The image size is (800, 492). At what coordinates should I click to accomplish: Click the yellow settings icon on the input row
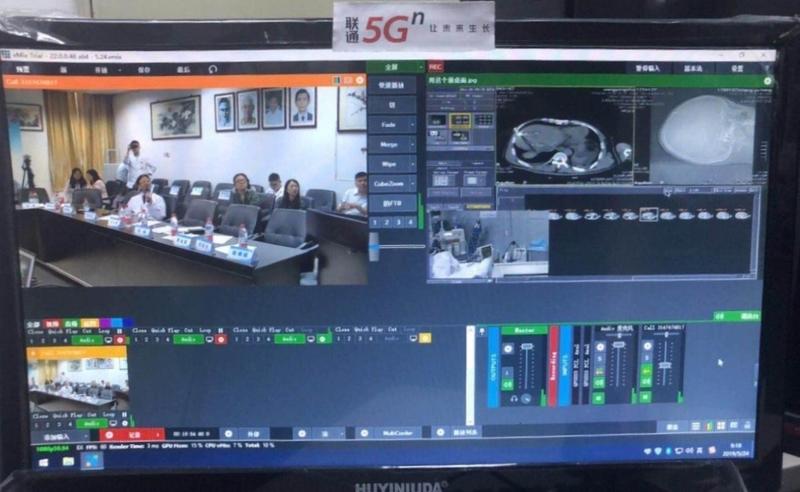click(x=425, y=338)
